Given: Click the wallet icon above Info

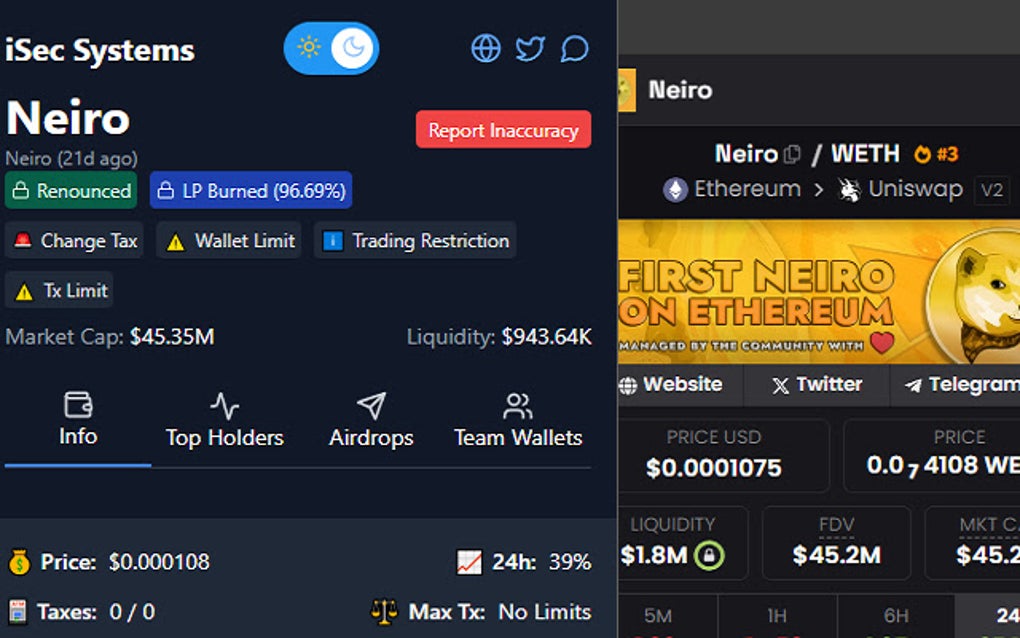Looking at the screenshot, I should [78, 405].
